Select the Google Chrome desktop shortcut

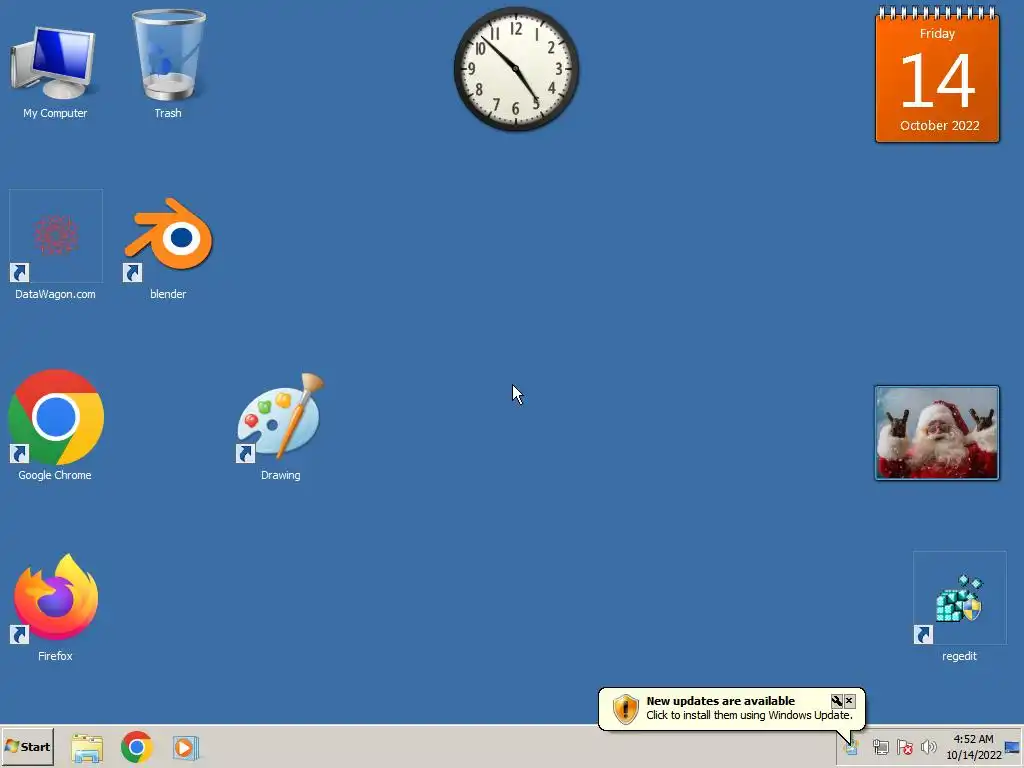pos(56,417)
